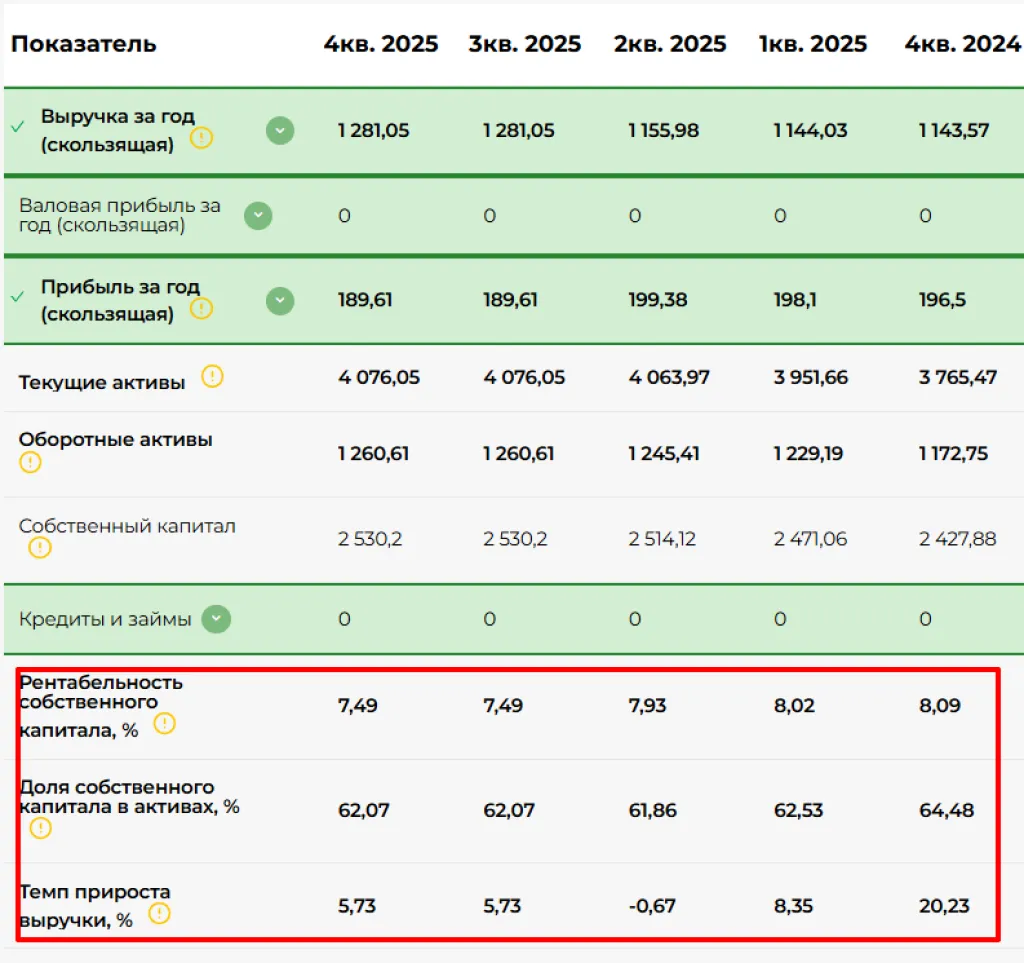Image resolution: width=1024 pixels, height=963 pixels.
Task: Click info icon under Собственный капитал
Action: pyautogui.click(x=39, y=547)
